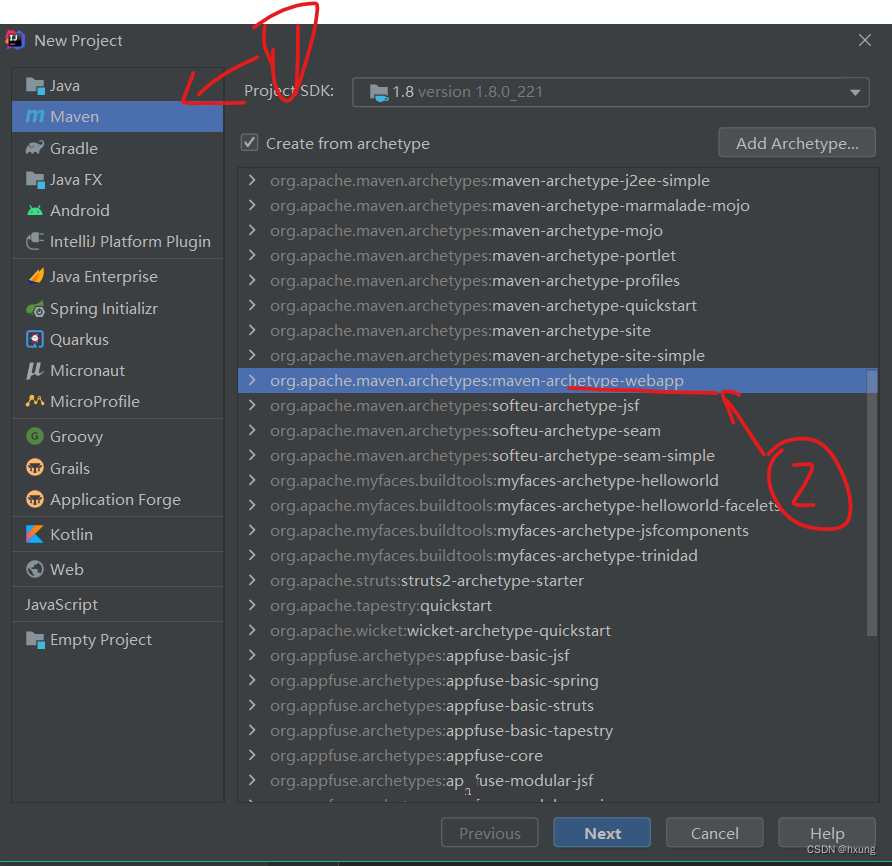Click the Grails icon

coord(35,468)
